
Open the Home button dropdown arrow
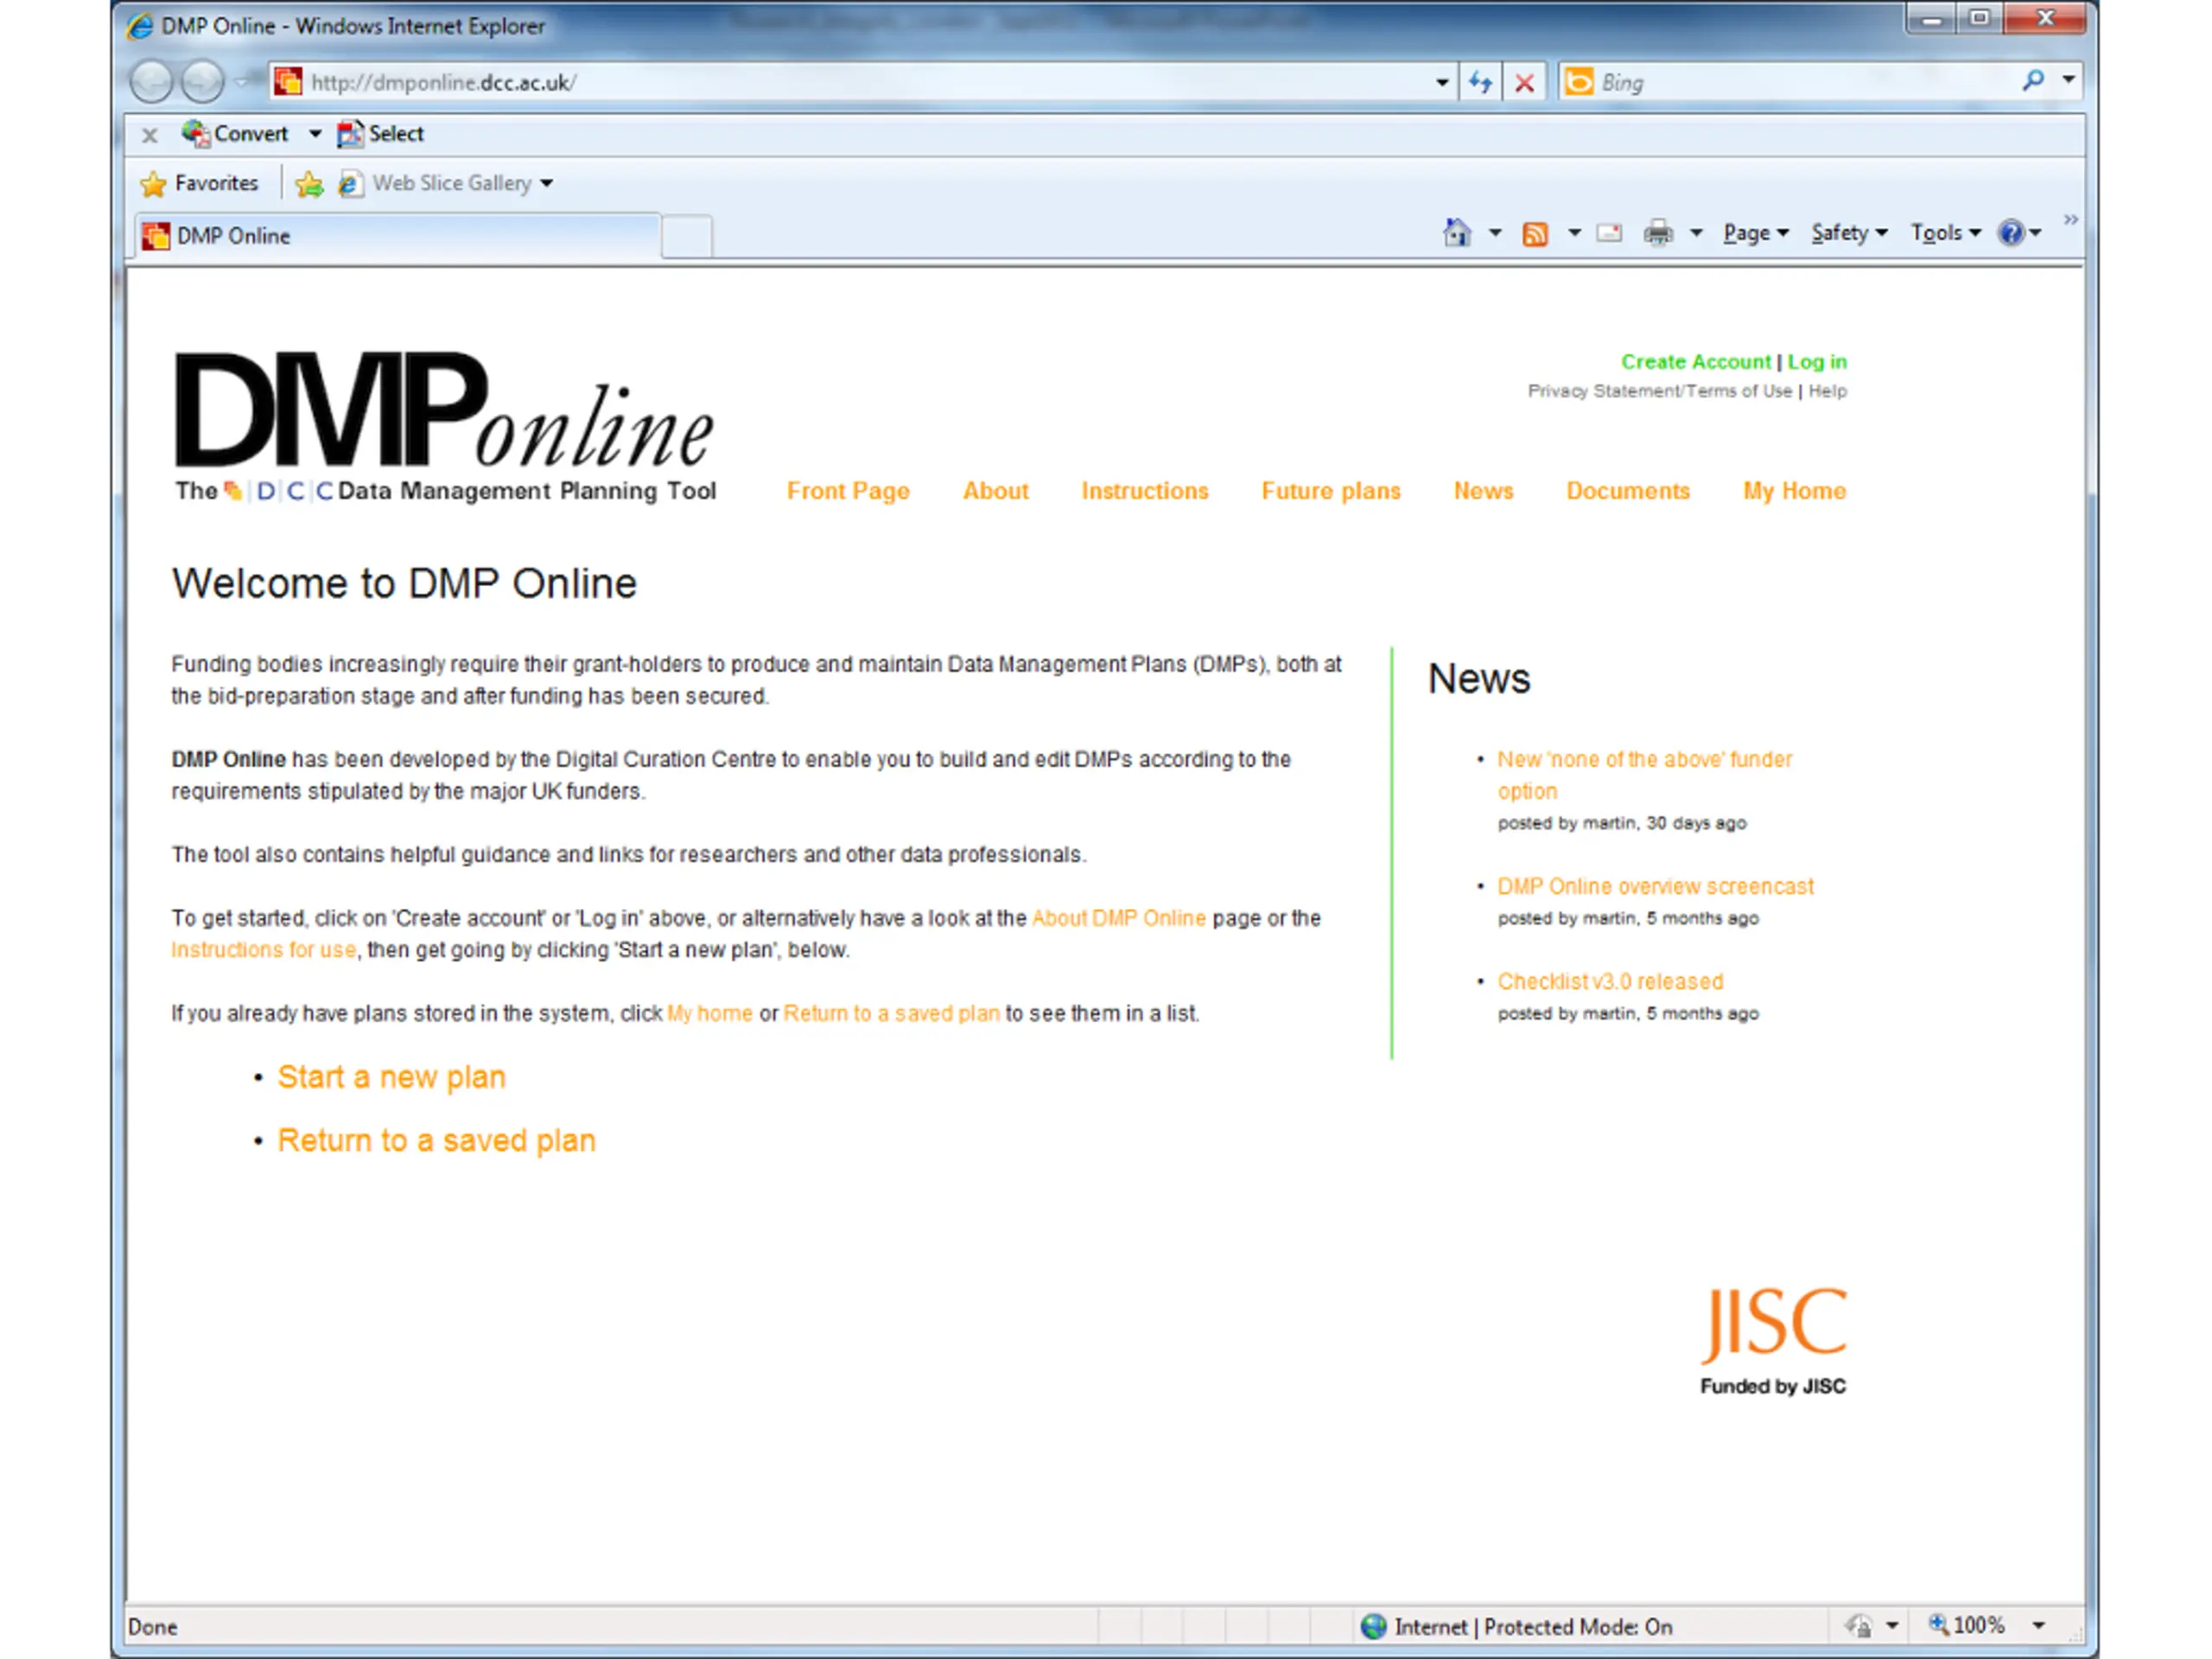click(x=1495, y=233)
